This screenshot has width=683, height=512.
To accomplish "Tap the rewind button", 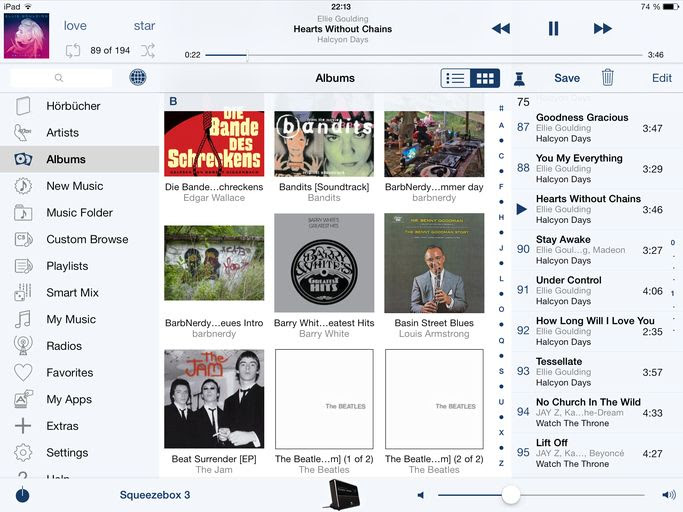I will click(x=500, y=29).
